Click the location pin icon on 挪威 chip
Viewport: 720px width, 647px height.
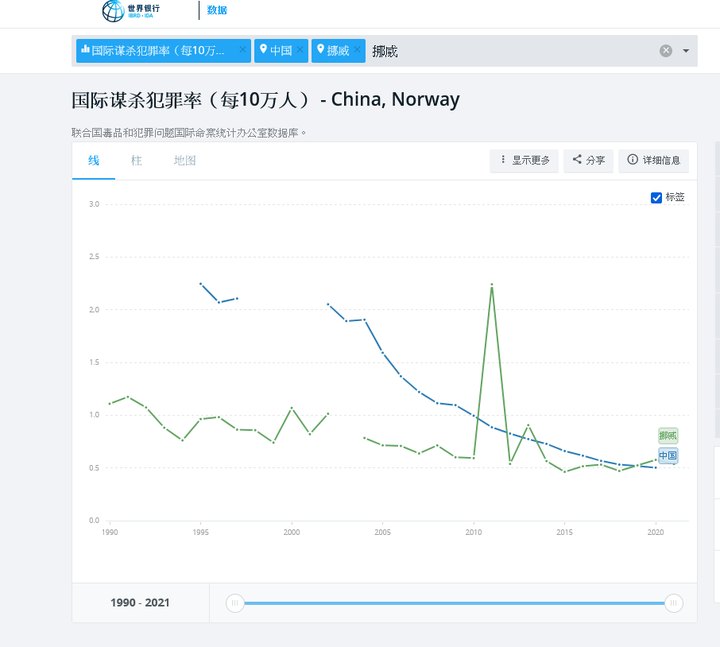click(x=321, y=49)
